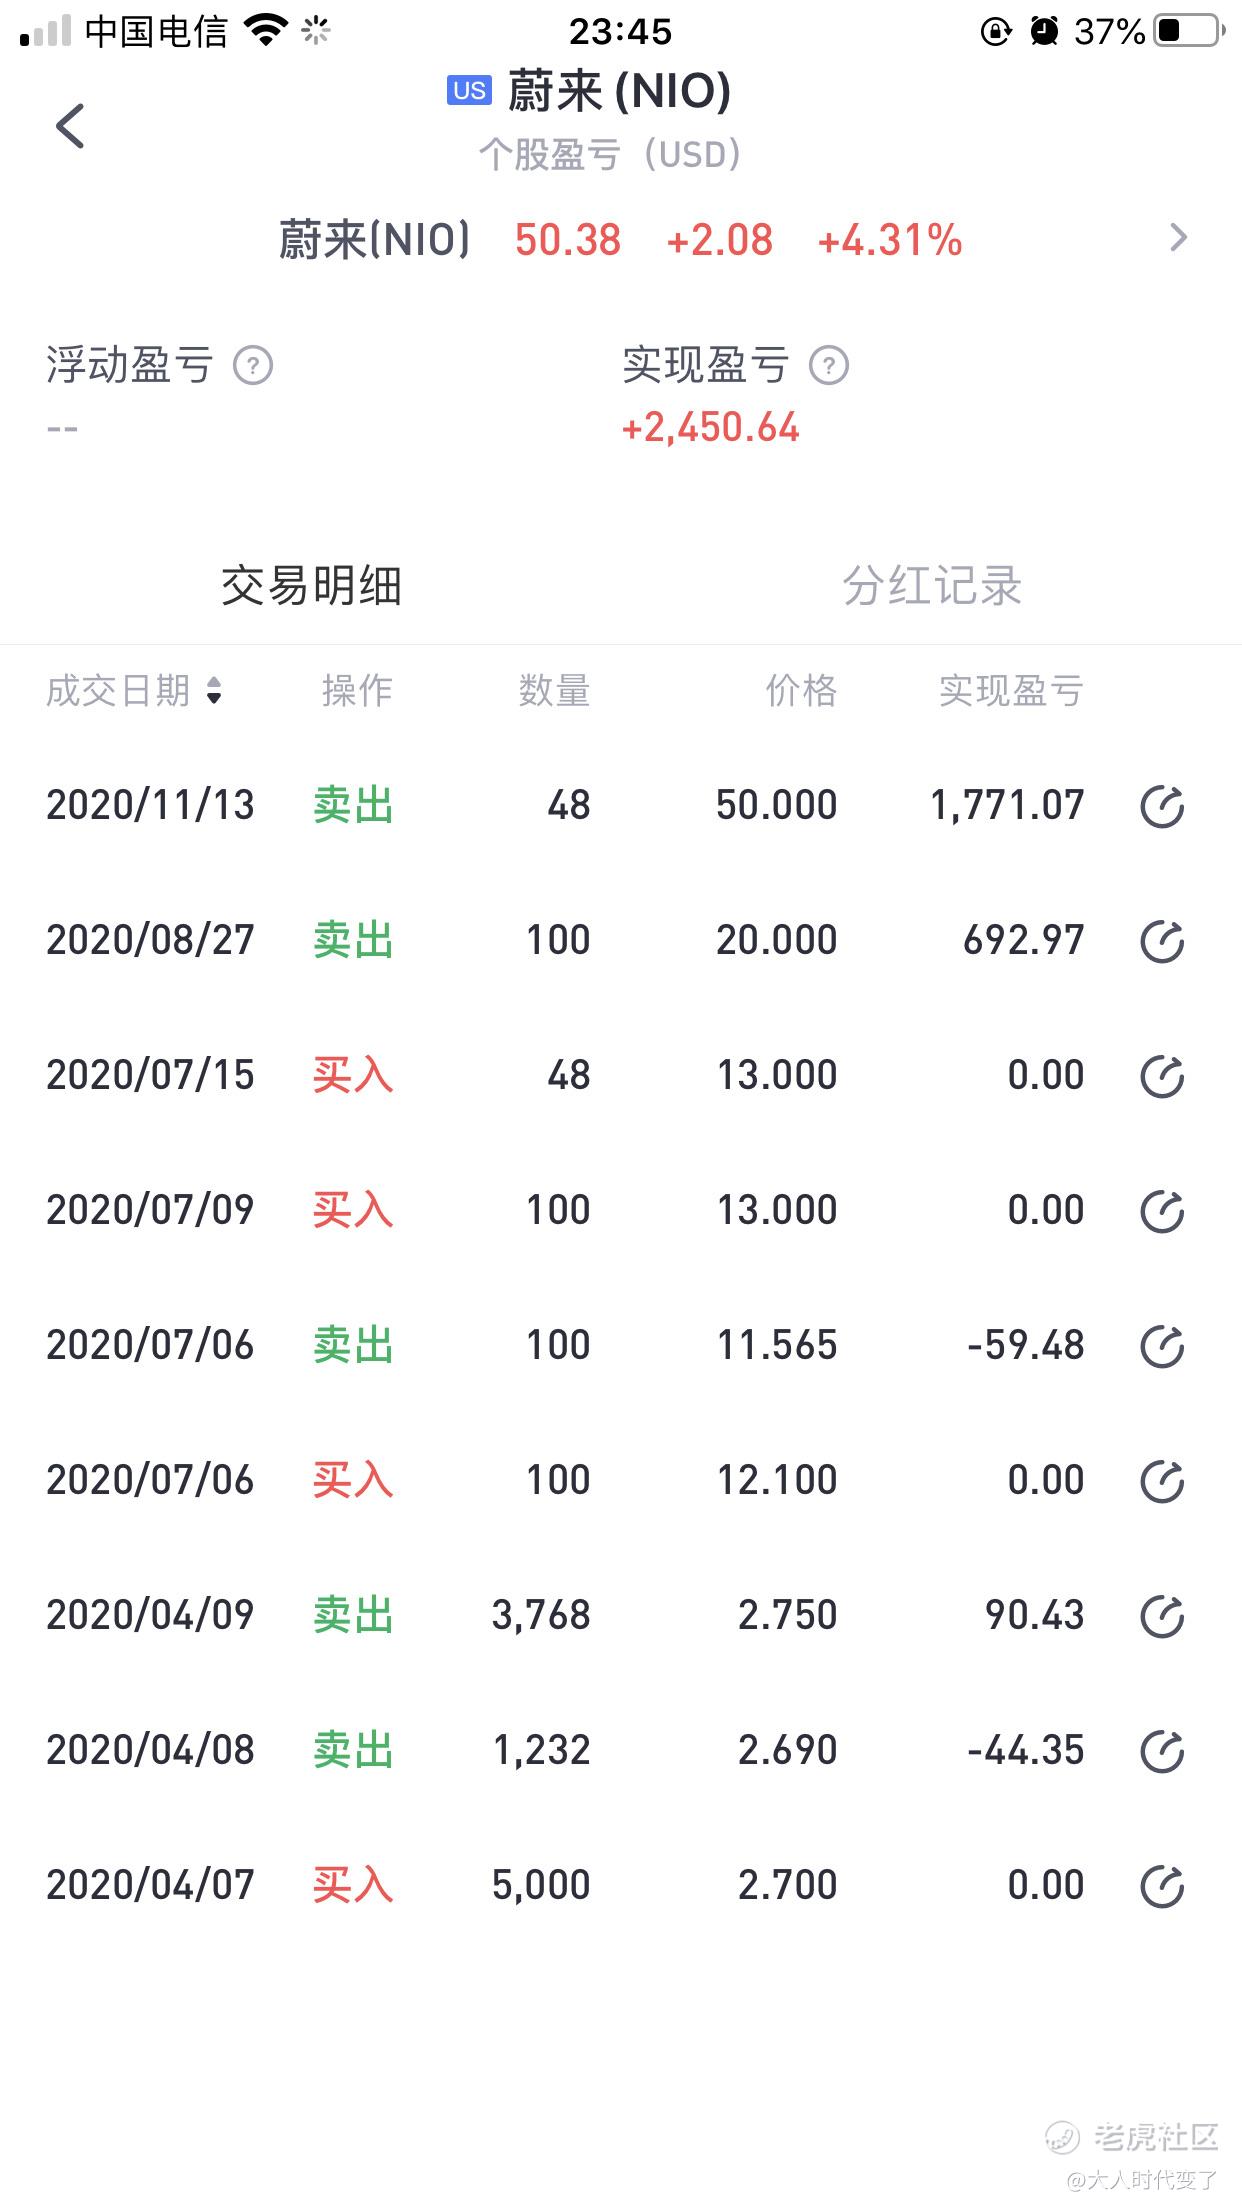Tap help icon beside 实现盈亏
Image resolution: width=1242 pixels, height=2208 pixels.
click(829, 366)
